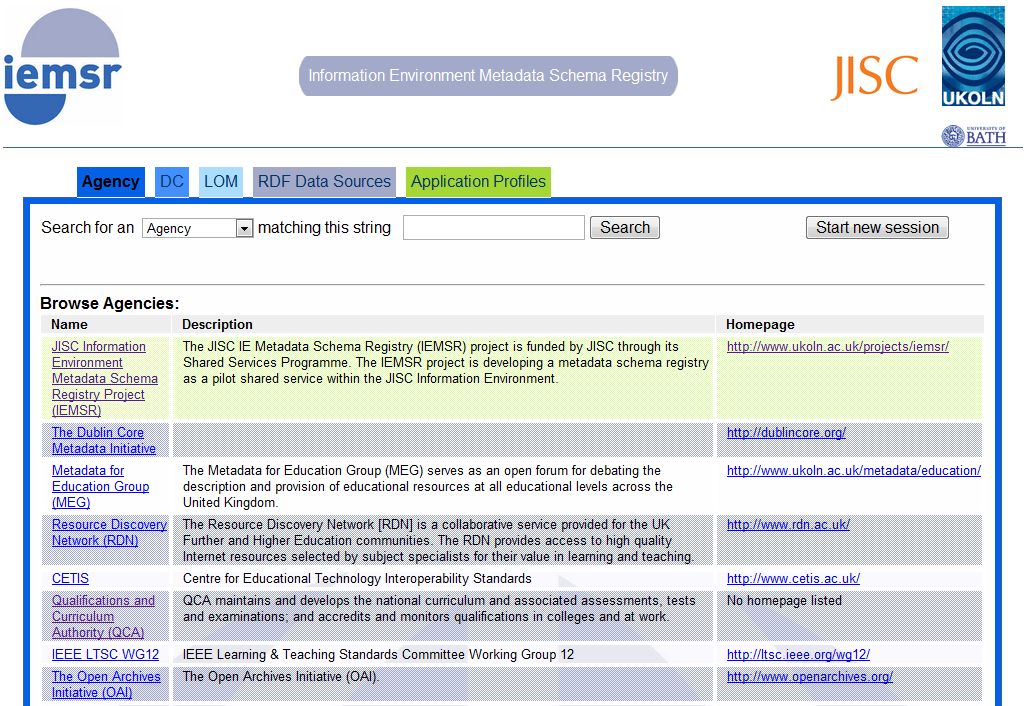The height and width of the screenshot is (706, 1024).
Task: Click the UKOLN logo
Action: click(x=973, y=56)
